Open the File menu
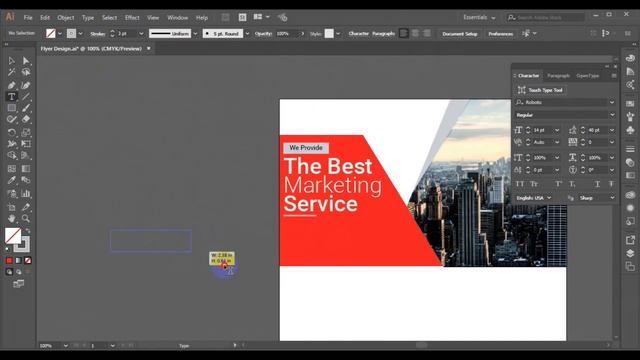 (x=28, y=18)
